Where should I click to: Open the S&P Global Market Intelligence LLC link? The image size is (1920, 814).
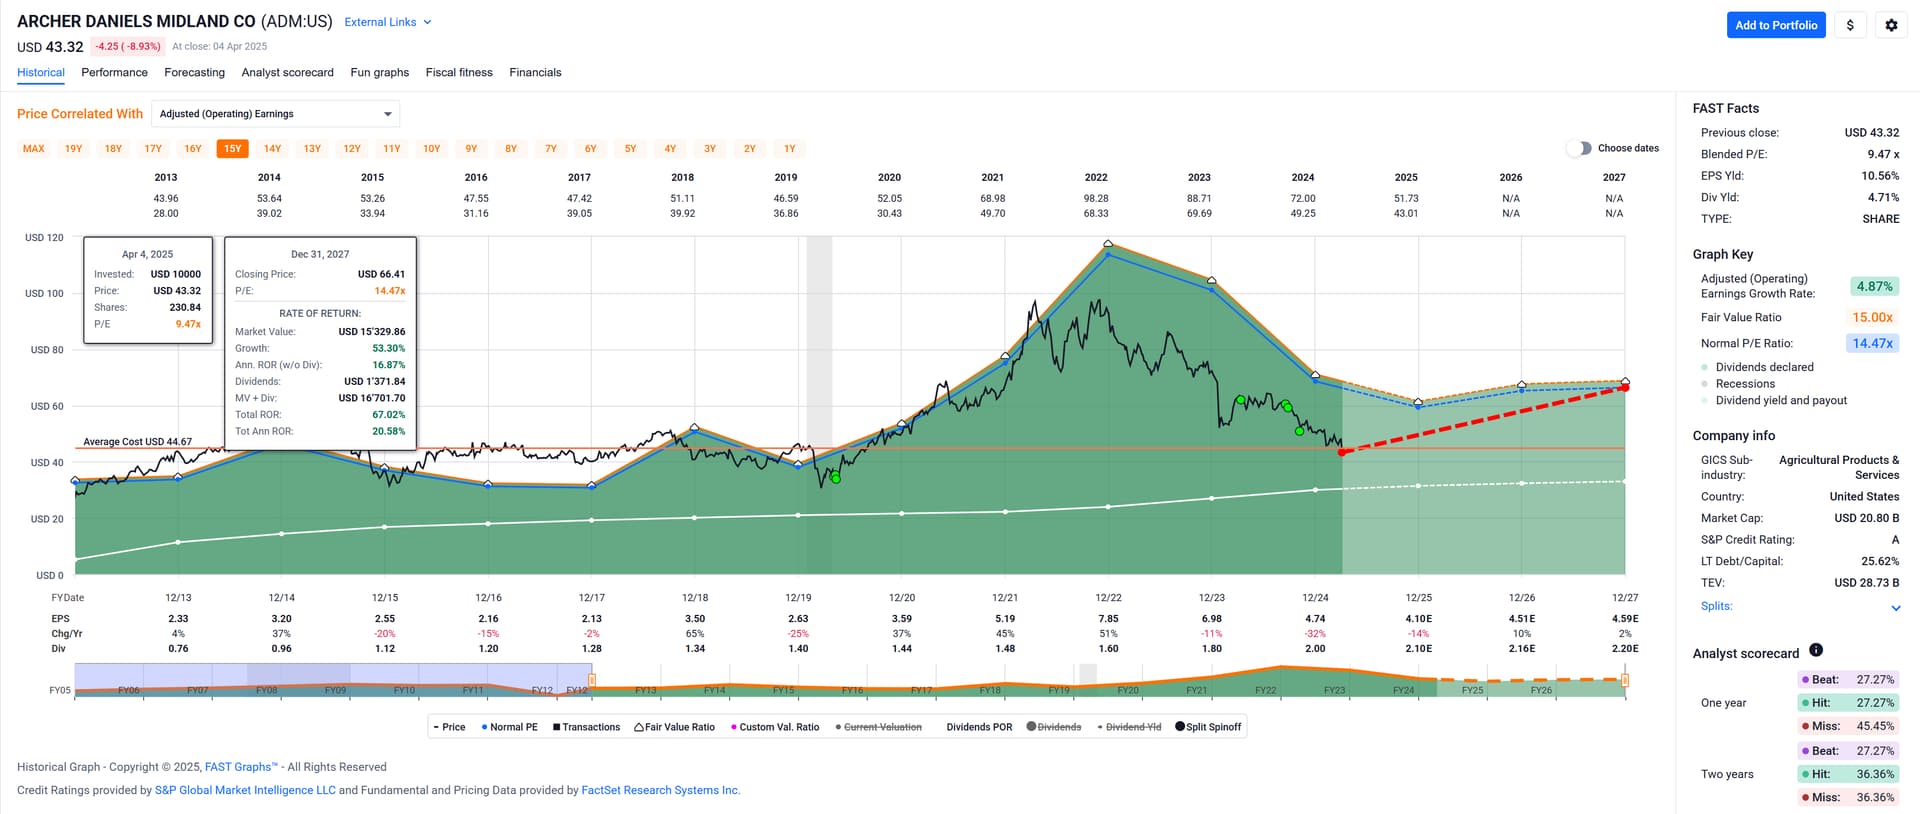coord(245,790)
